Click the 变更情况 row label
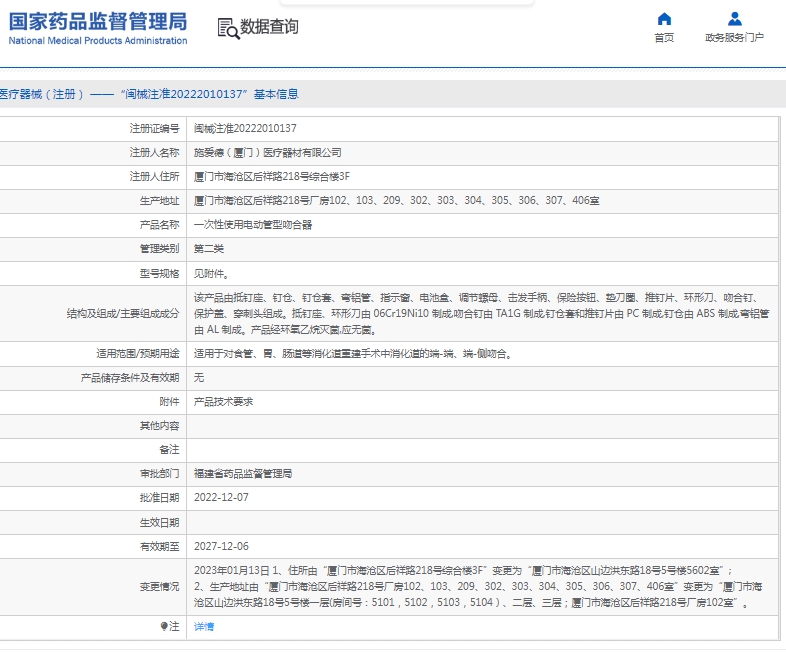Viewport: 786px width, 652px height. 159,586
